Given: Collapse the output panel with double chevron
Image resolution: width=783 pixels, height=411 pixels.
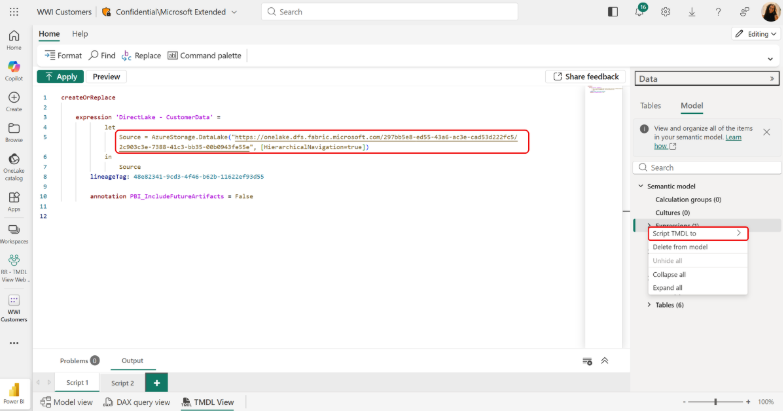Looking at the screenshot, I should tap(604, 361).
